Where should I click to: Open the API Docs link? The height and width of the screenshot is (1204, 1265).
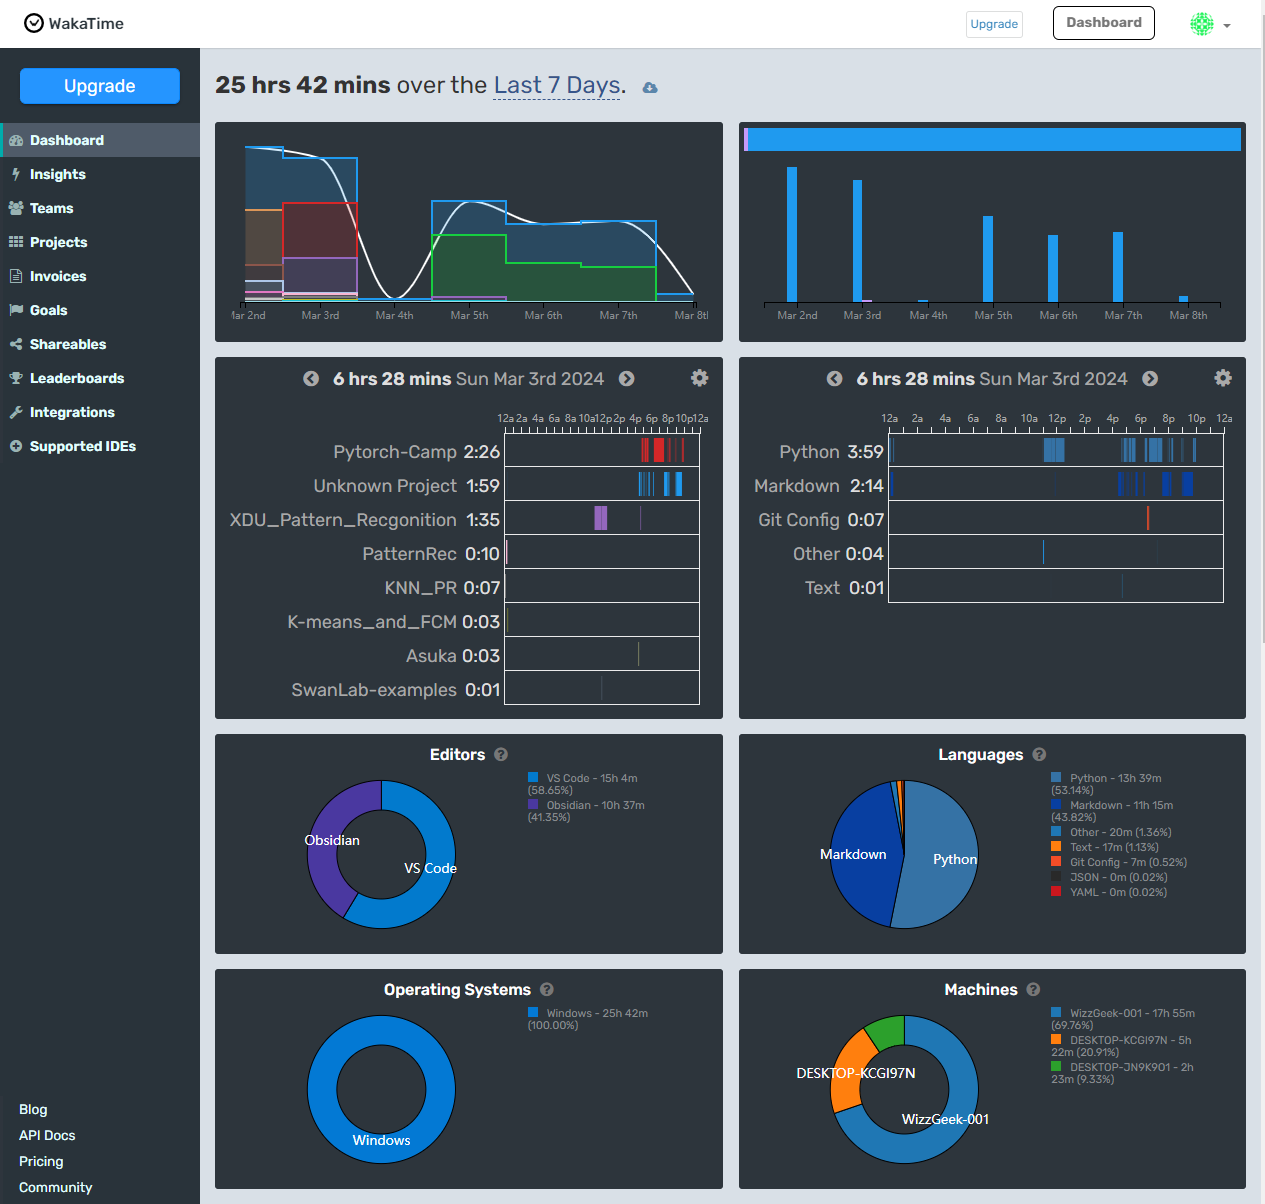pos(47,1135)
